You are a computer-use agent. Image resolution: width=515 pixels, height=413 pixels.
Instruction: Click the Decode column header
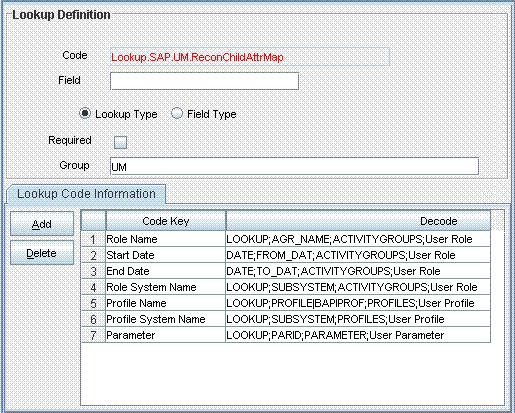point(358,221)
